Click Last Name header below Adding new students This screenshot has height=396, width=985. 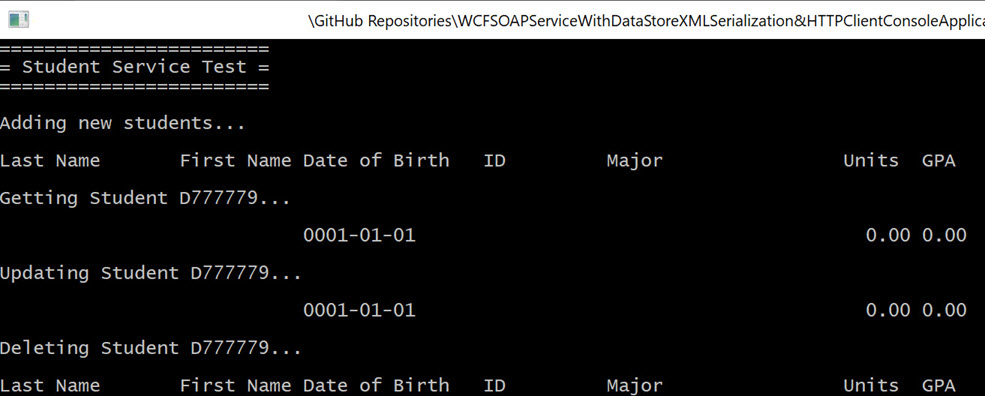point(50,161)
